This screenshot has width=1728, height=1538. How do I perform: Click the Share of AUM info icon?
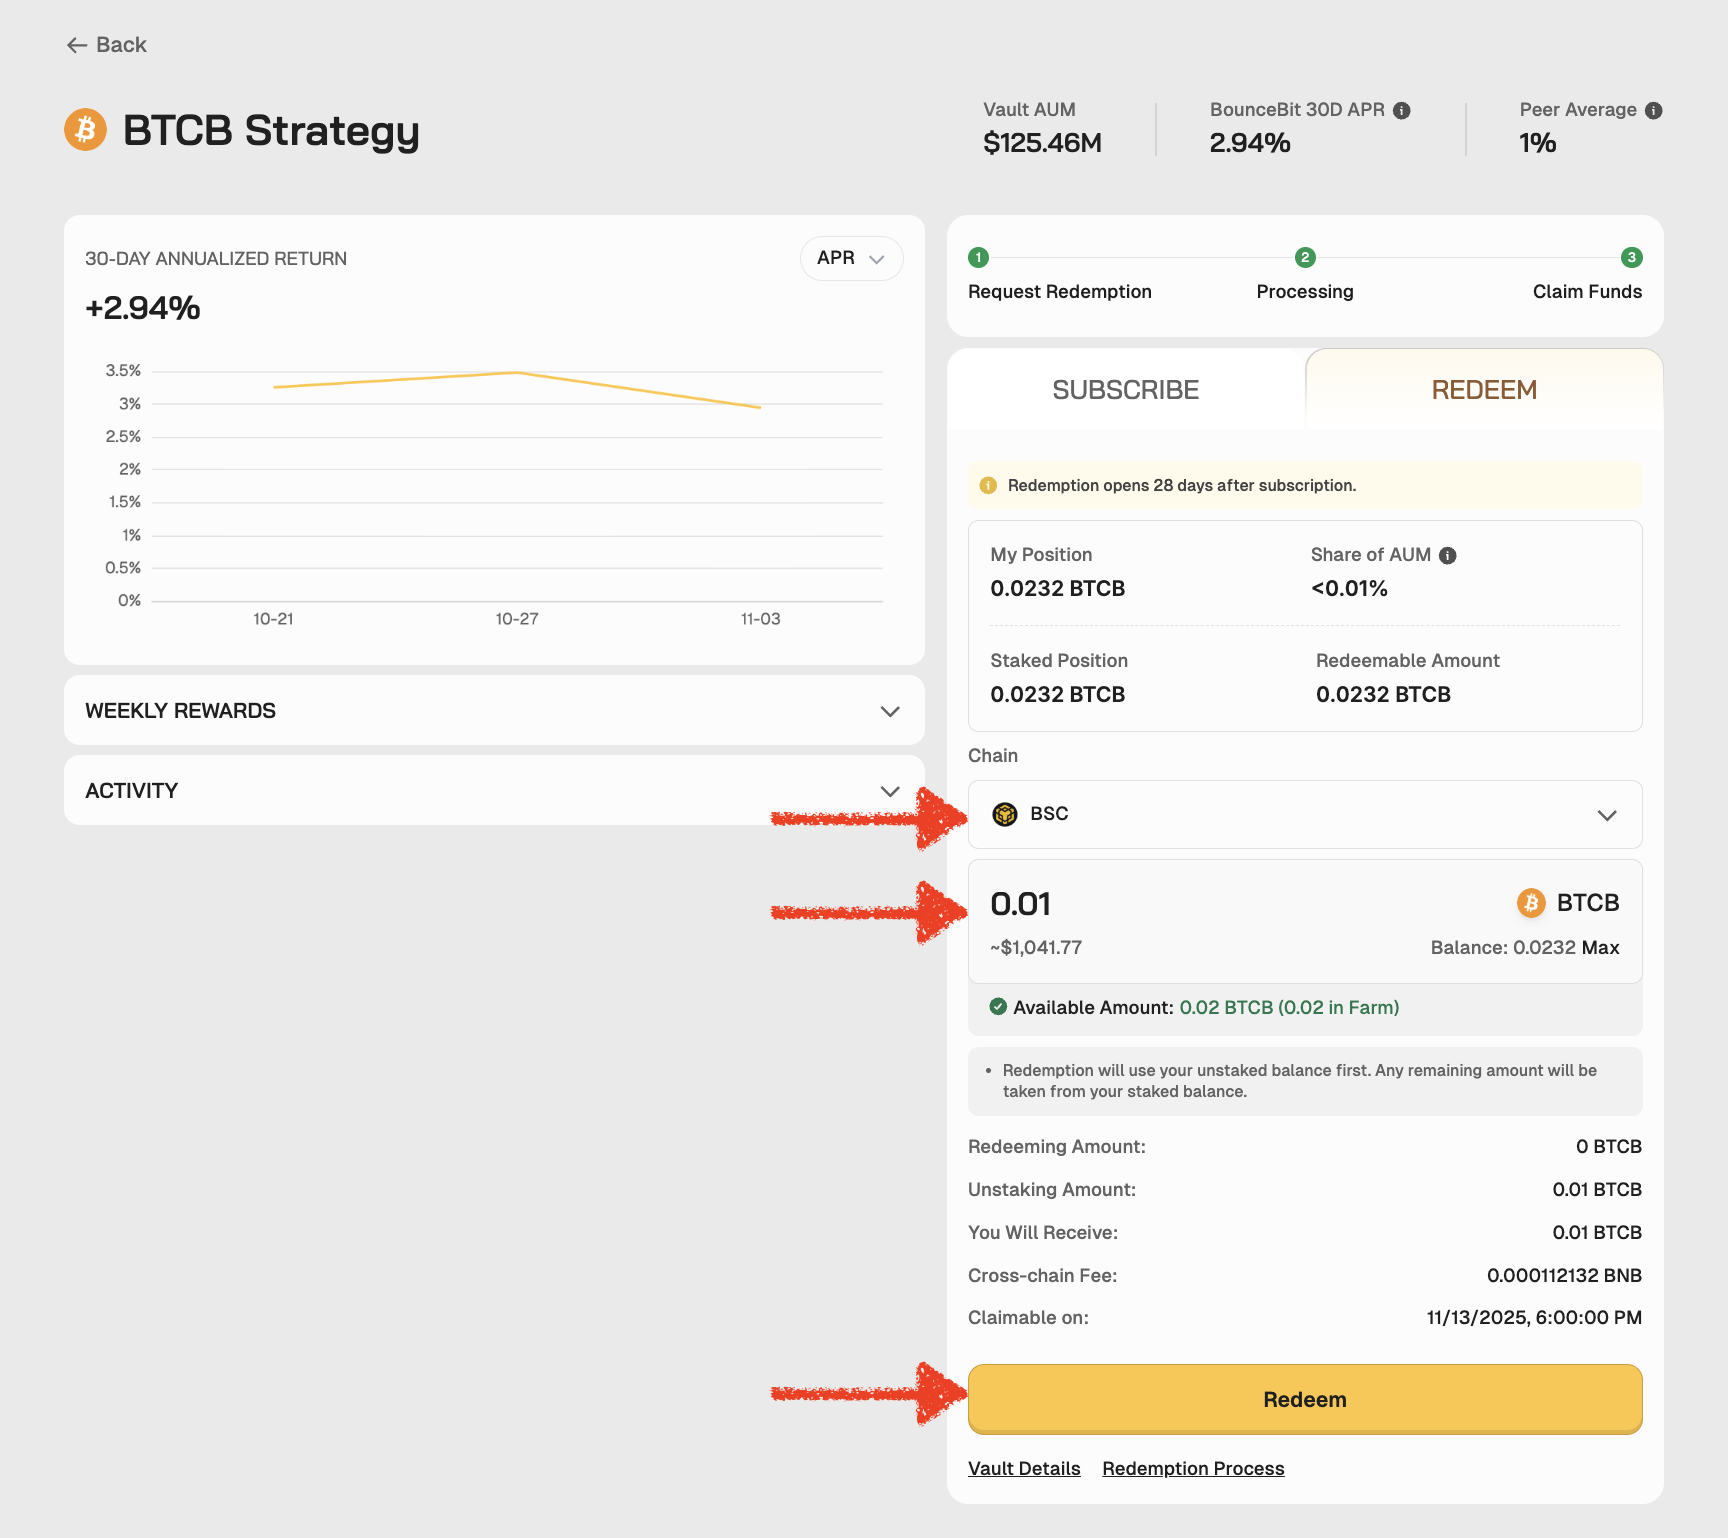1447,556
